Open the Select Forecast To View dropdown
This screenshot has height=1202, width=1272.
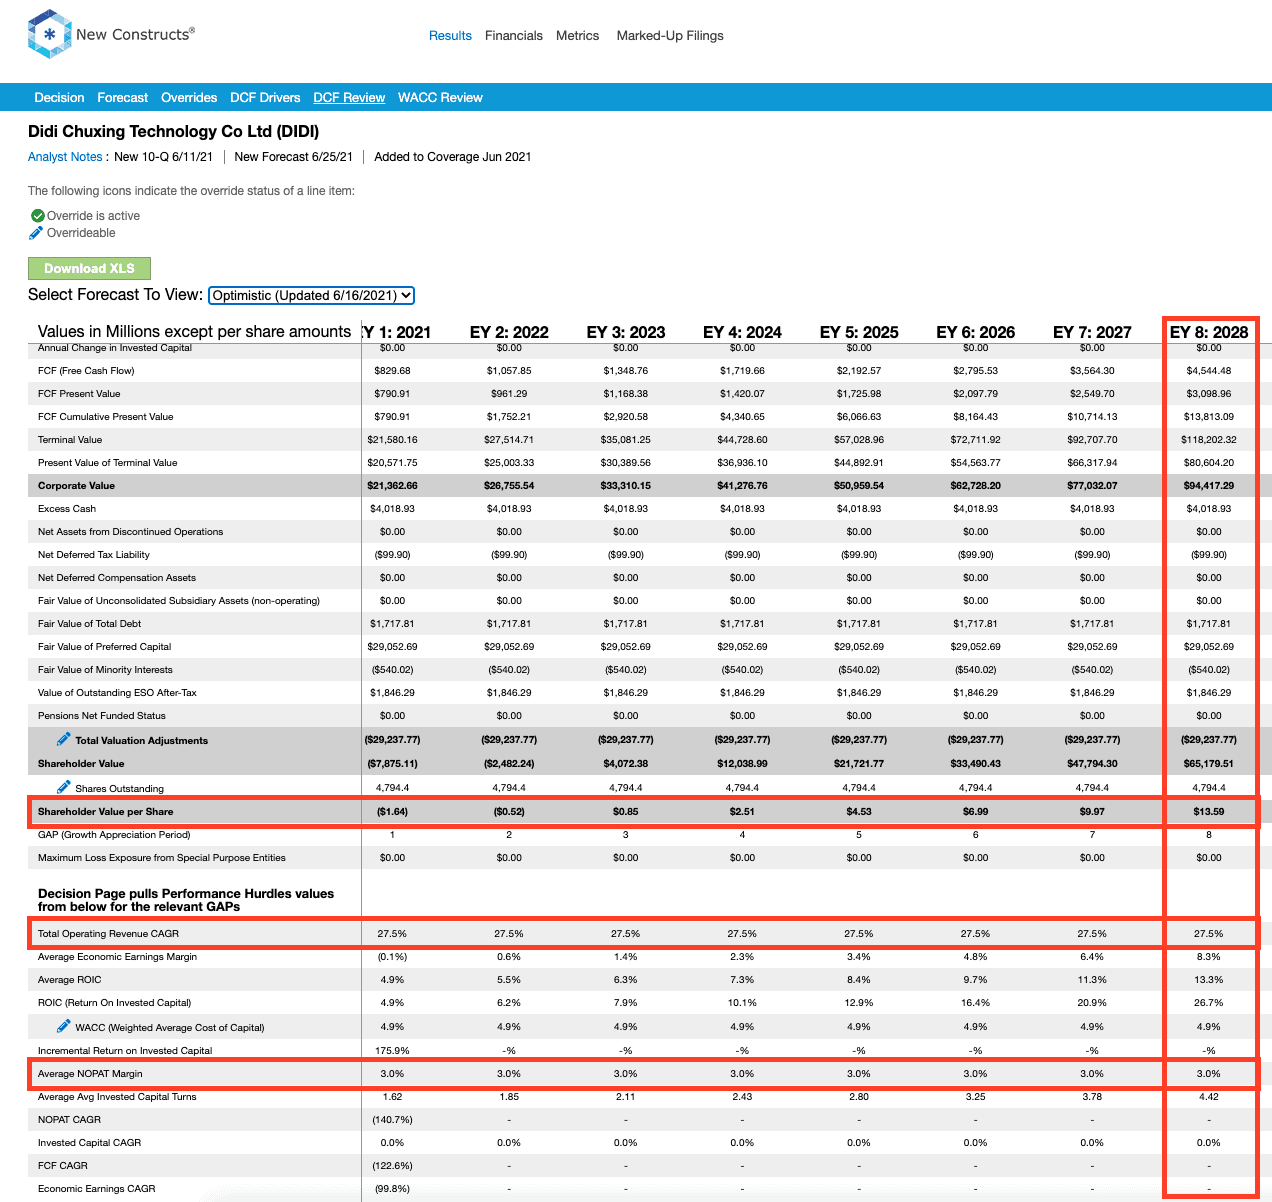(x=311, y=295)
